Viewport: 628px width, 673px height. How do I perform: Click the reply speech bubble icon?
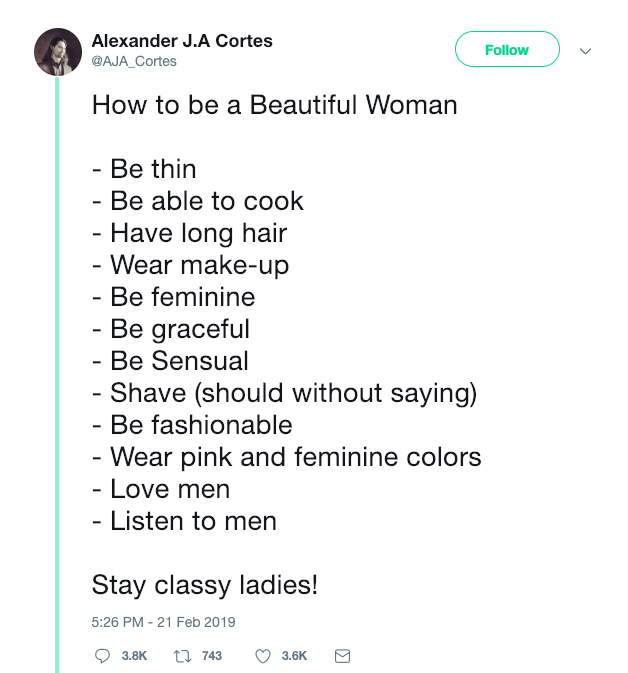click(x=101, y=656)
